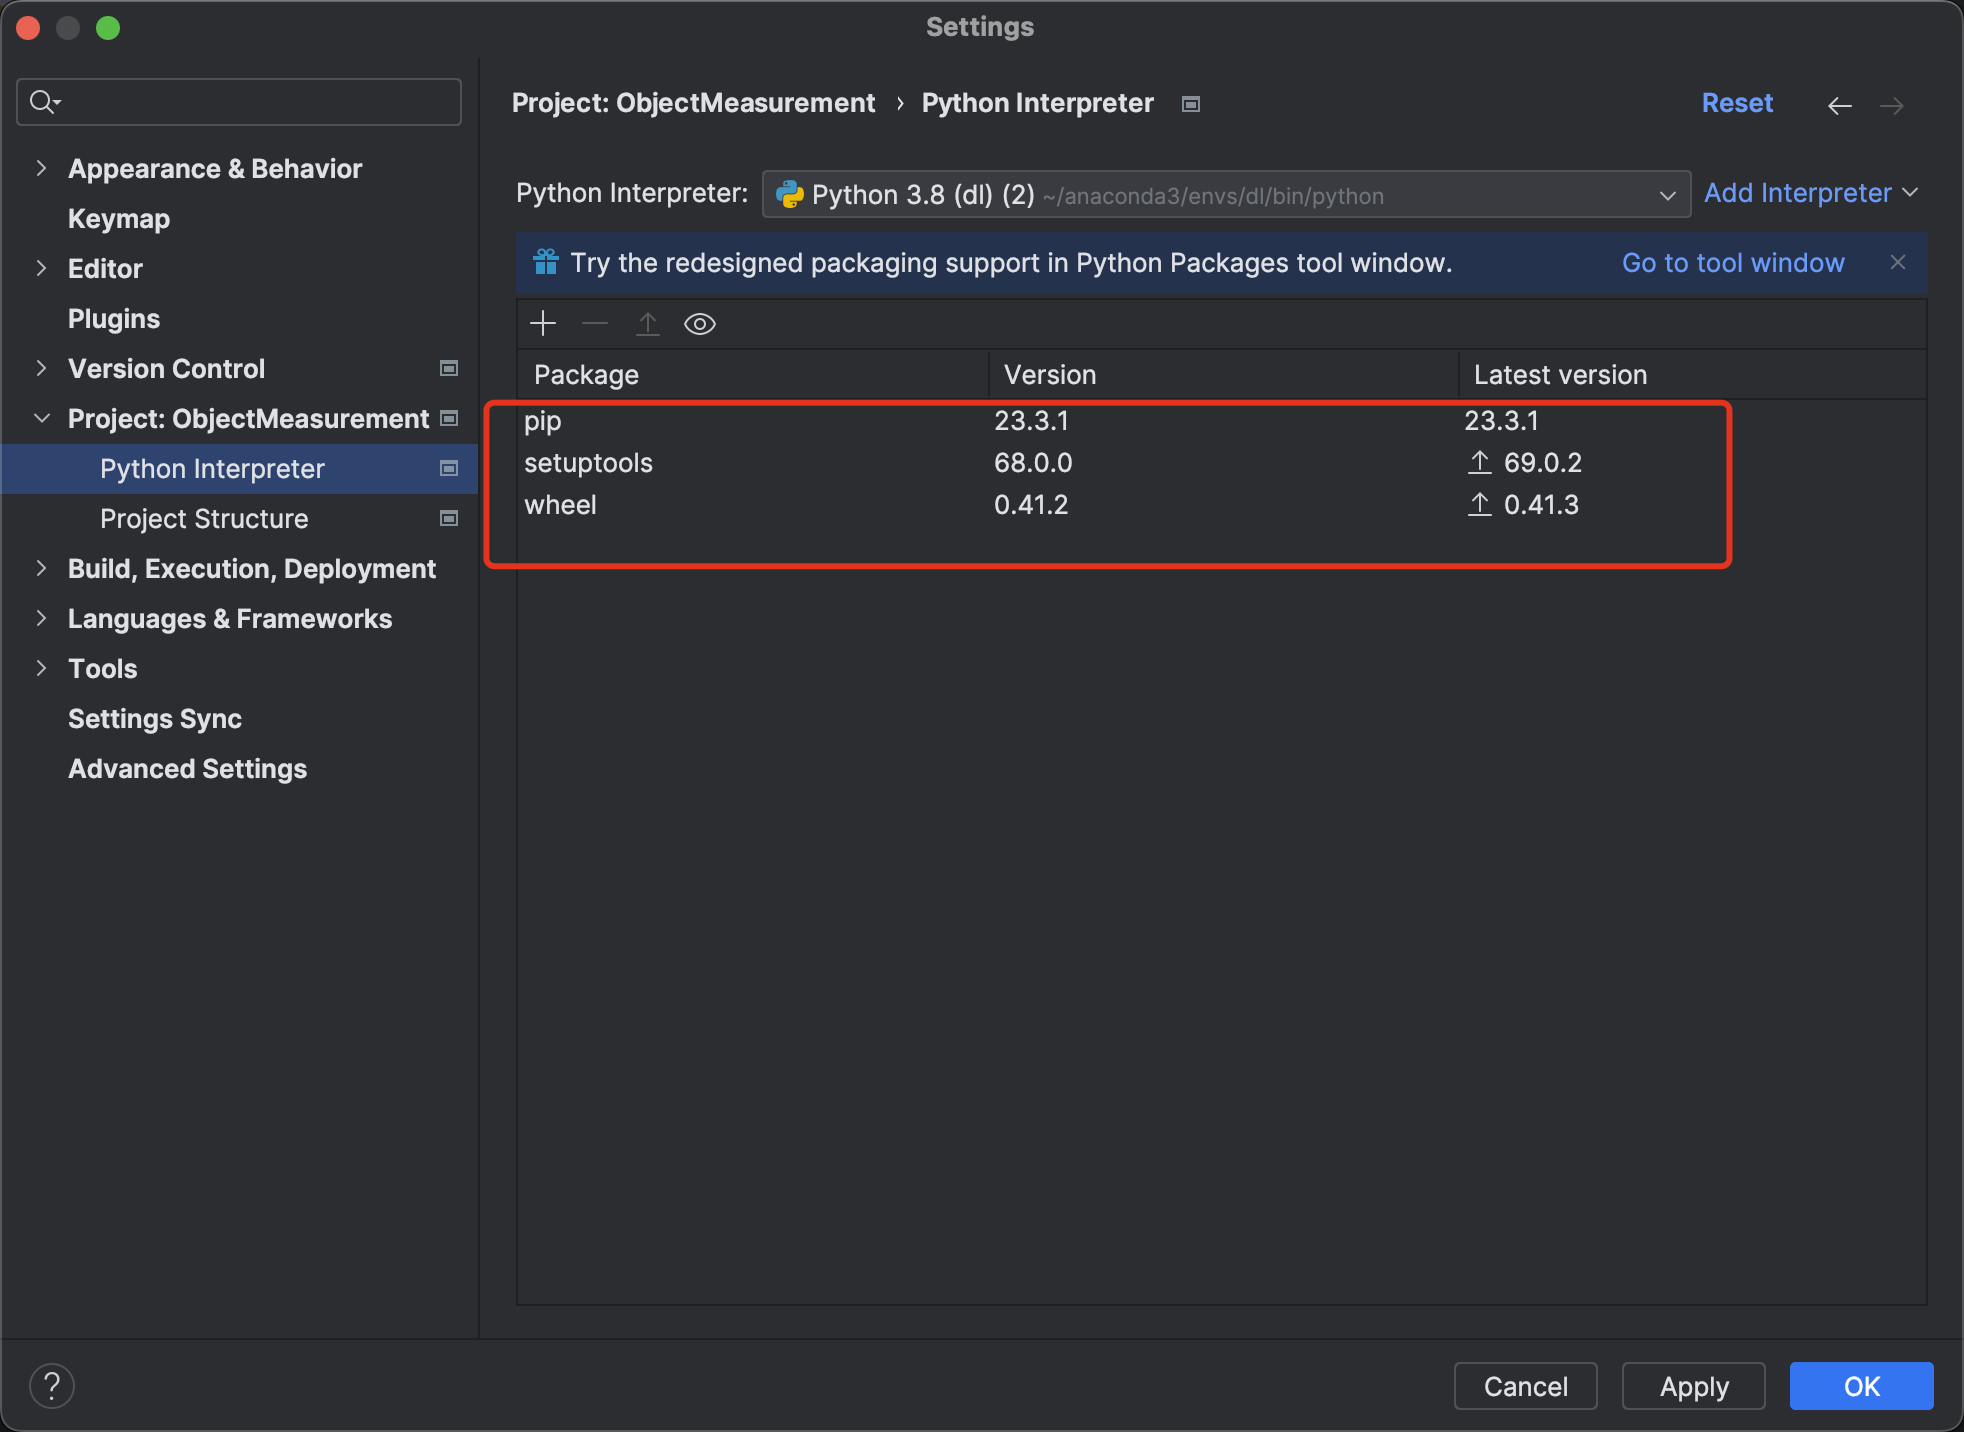Select the setuptools package row
Image resolution: width=1964 pixels, height=1432 pixels.
(x=588, y=463)
